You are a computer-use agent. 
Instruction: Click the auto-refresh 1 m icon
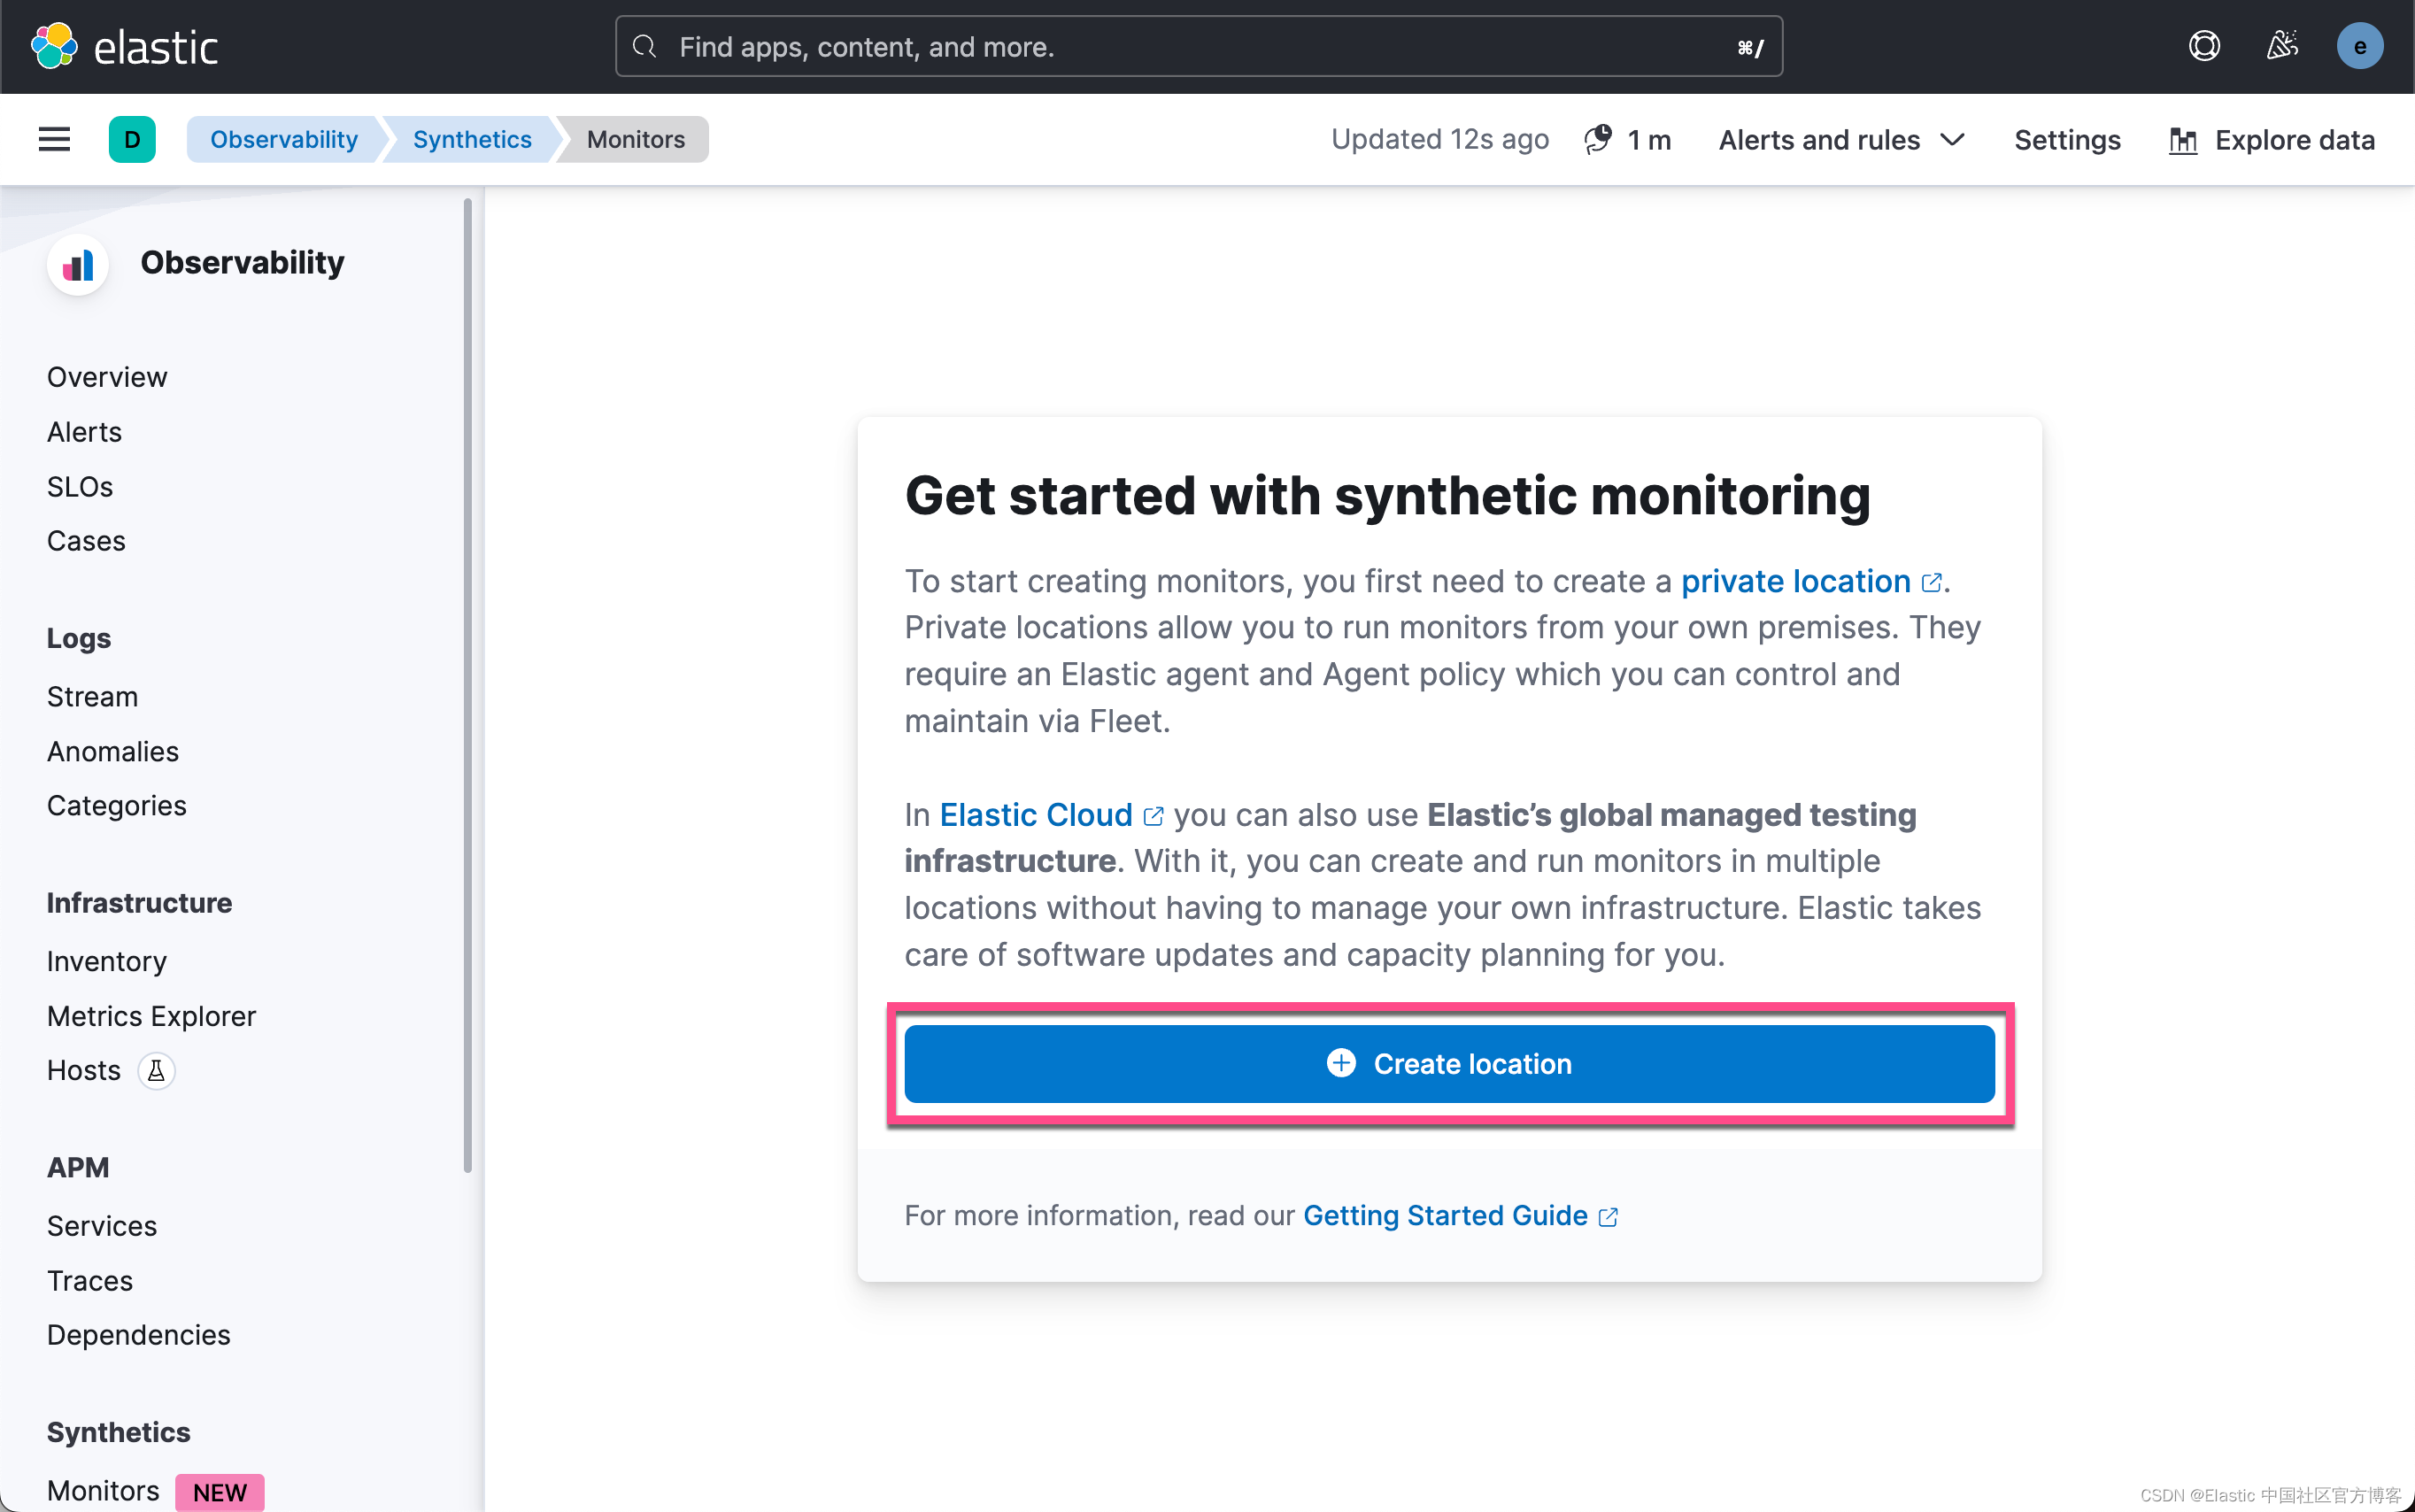(1598, 139)
